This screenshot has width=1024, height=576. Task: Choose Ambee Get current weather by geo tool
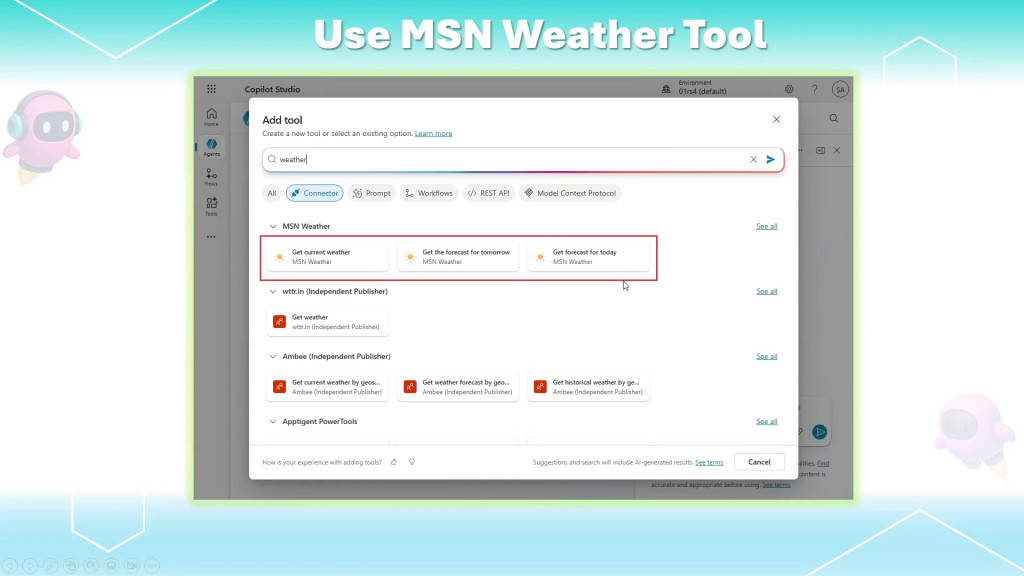point(328,387)
